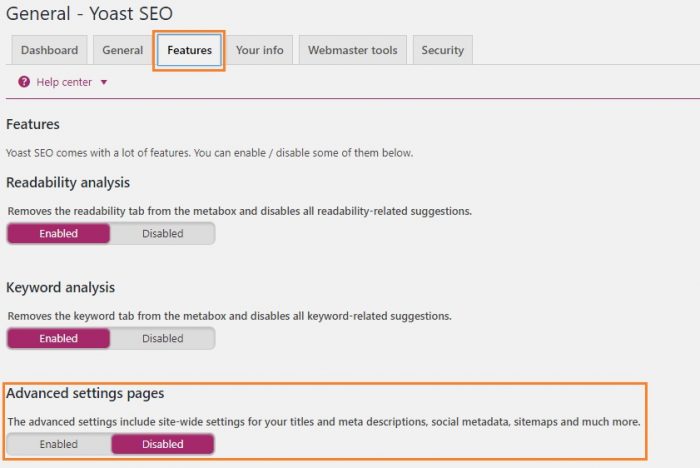This screenshot has height=468, width=700.
Task: Click the 'Keyword analysis' heading
Action: click(60, 288)
